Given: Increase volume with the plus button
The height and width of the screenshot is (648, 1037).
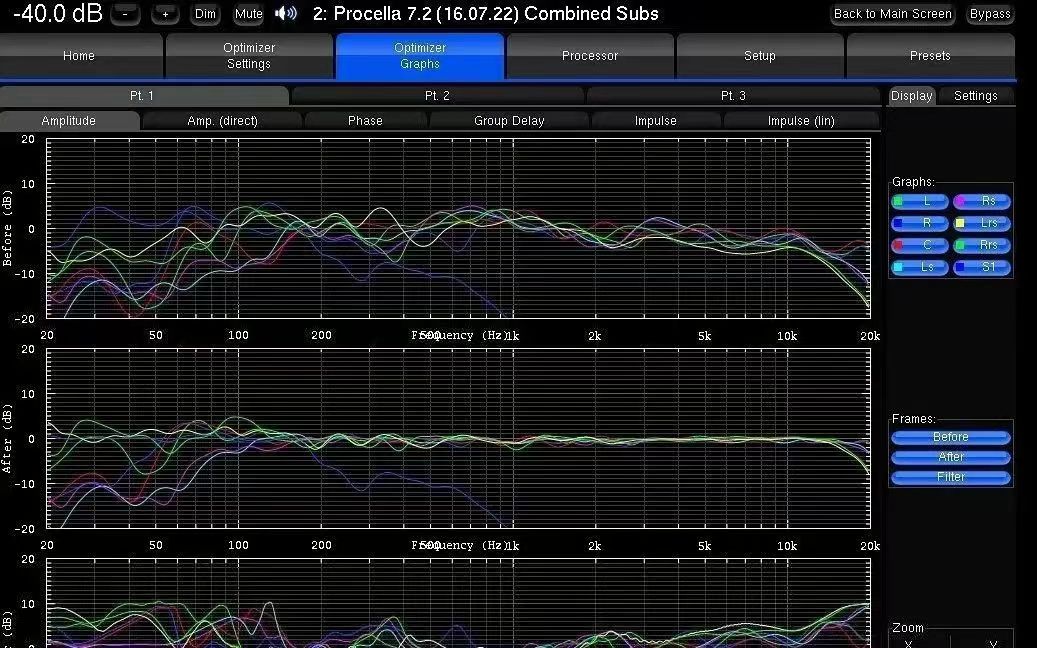Looking at the screenshot, I should pos(165,14).
